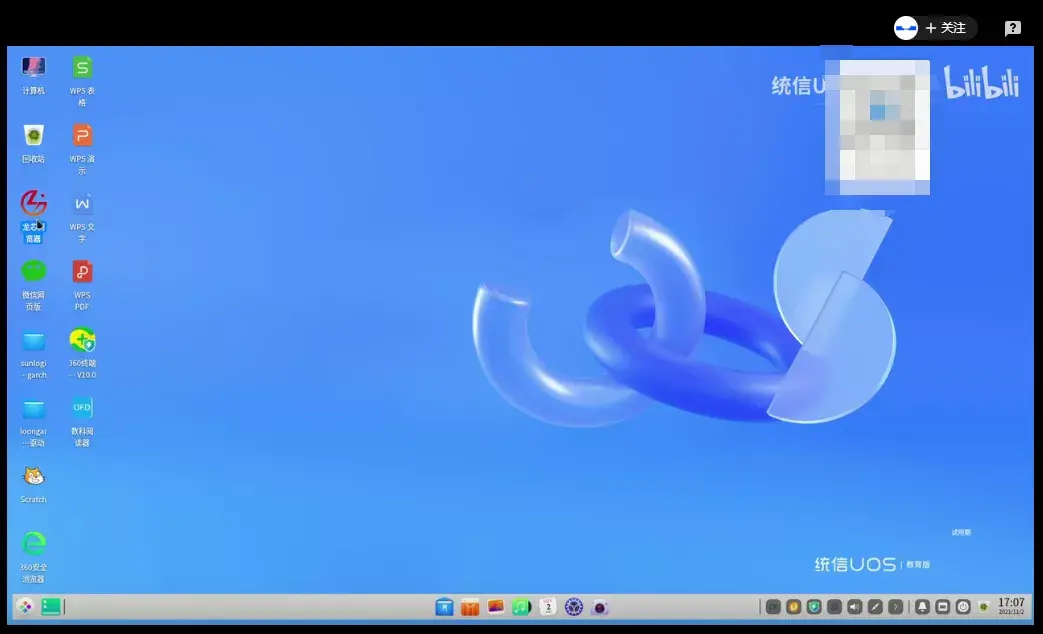Viewport: 1043px width, 634px height.
Task: Open the control center gear dock icon
Action: pyautogui.click(x=573, y=607)
